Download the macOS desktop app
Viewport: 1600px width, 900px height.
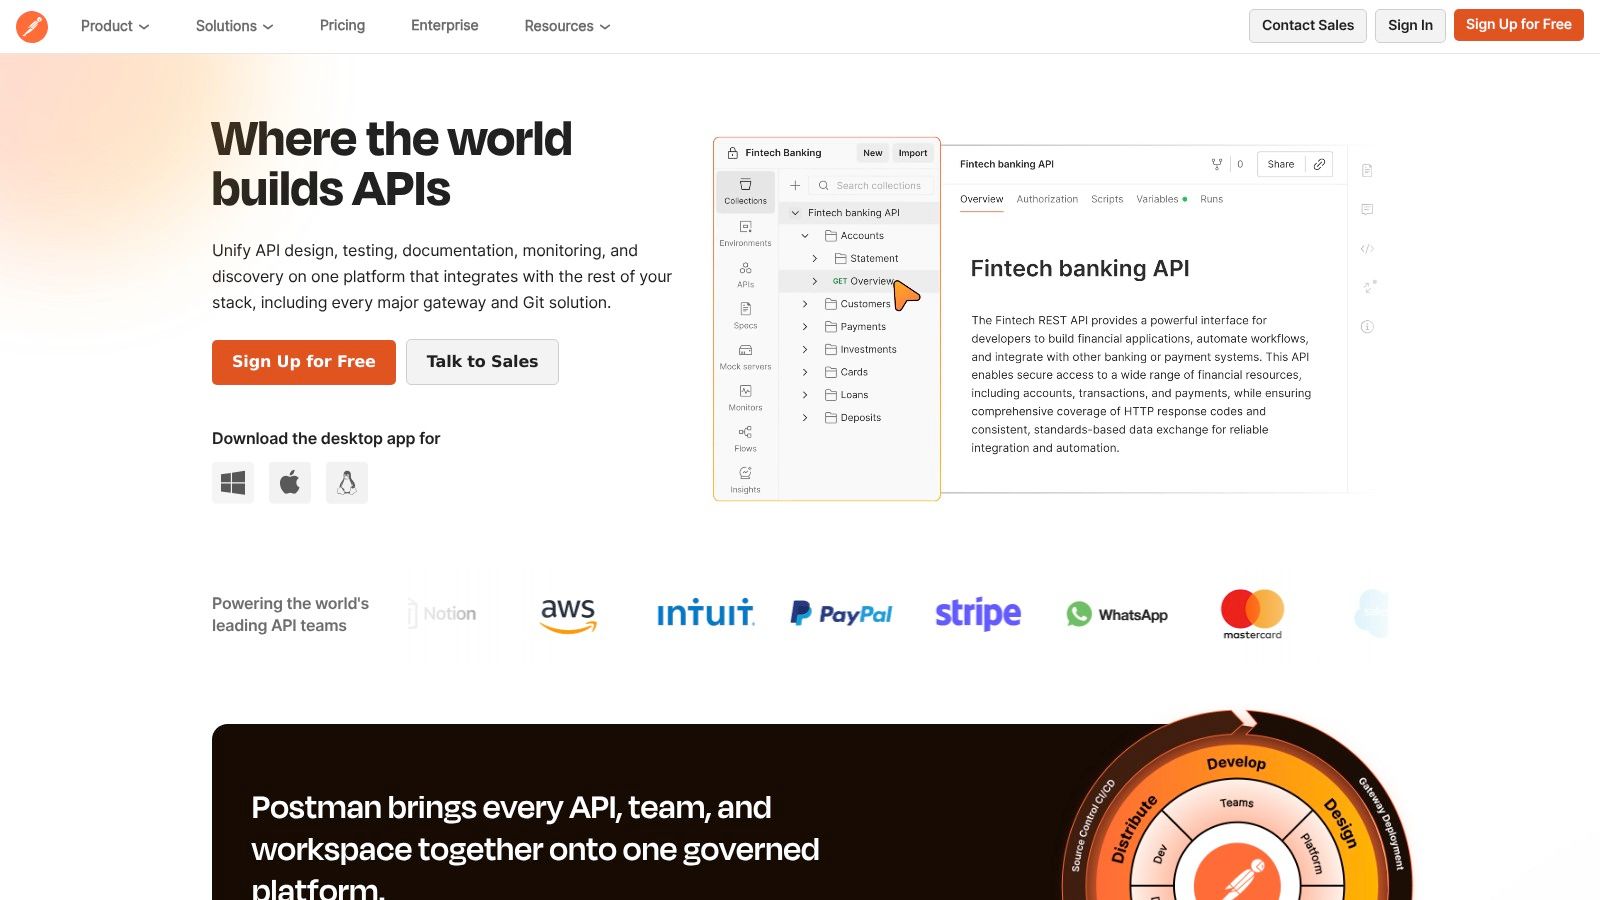(290, 483)
